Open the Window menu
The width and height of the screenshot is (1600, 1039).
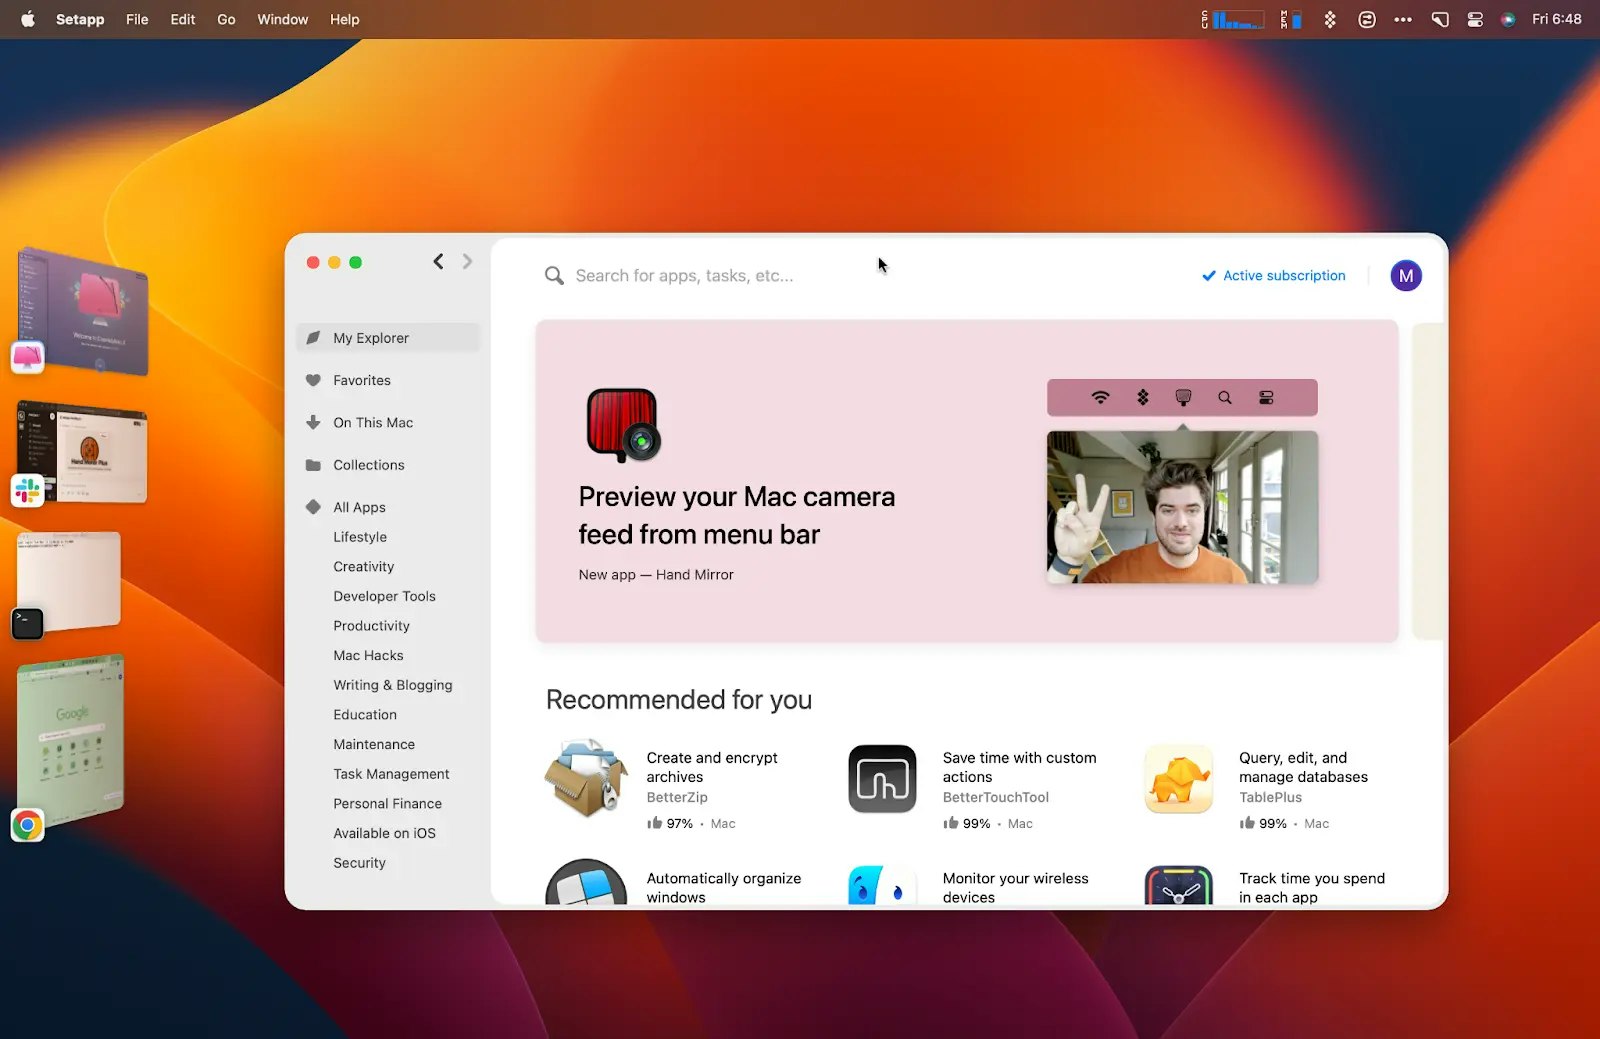tap(283, 19)
